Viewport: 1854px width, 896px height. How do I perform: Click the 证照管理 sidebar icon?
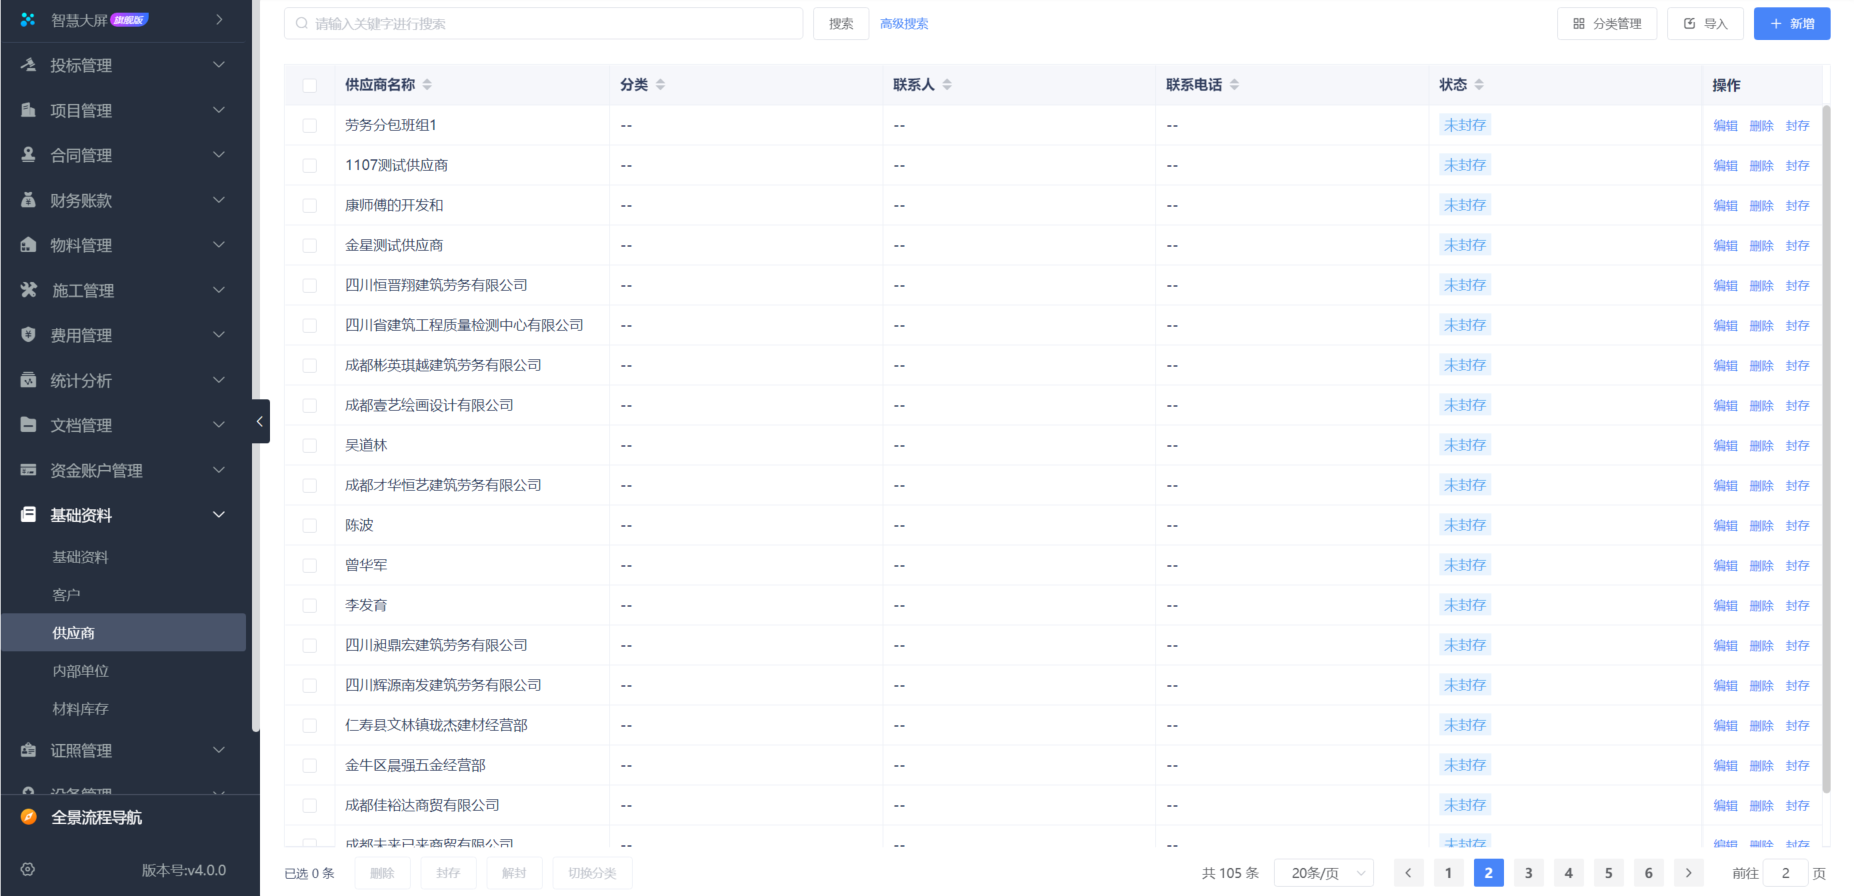pyautogui.click(x=28, y=750)
